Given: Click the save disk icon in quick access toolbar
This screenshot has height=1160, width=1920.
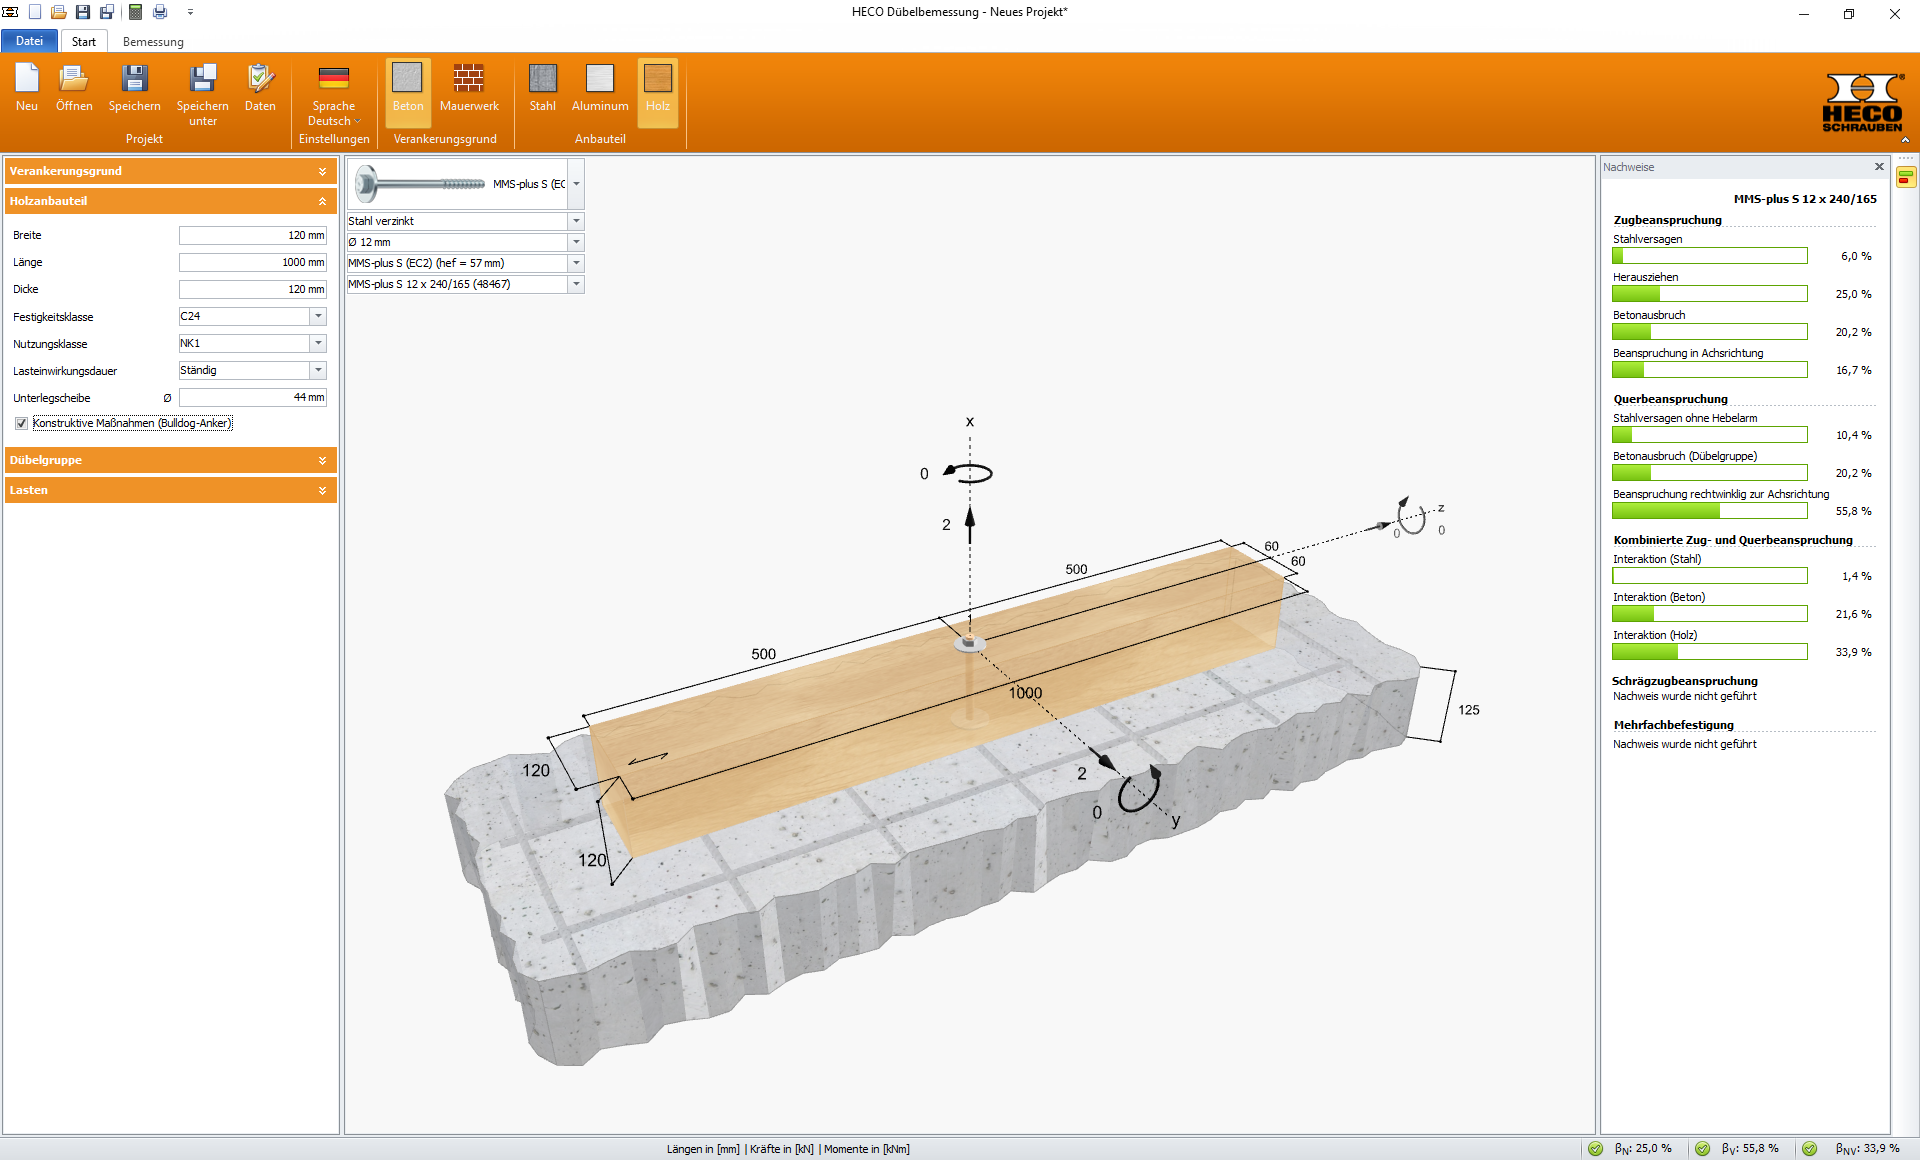Looking at the screenshot, I should 83,12.
